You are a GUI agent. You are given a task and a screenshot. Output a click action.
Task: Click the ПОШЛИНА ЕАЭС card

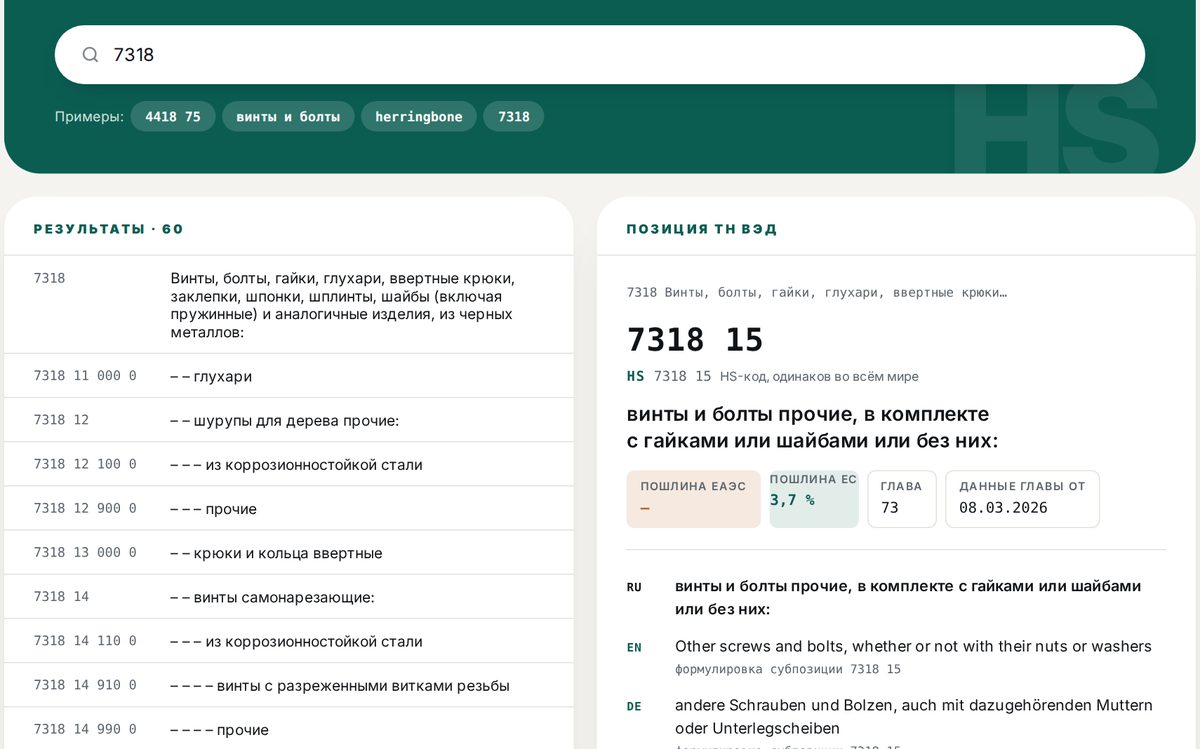pyautogui.click(x=694, y=499)
